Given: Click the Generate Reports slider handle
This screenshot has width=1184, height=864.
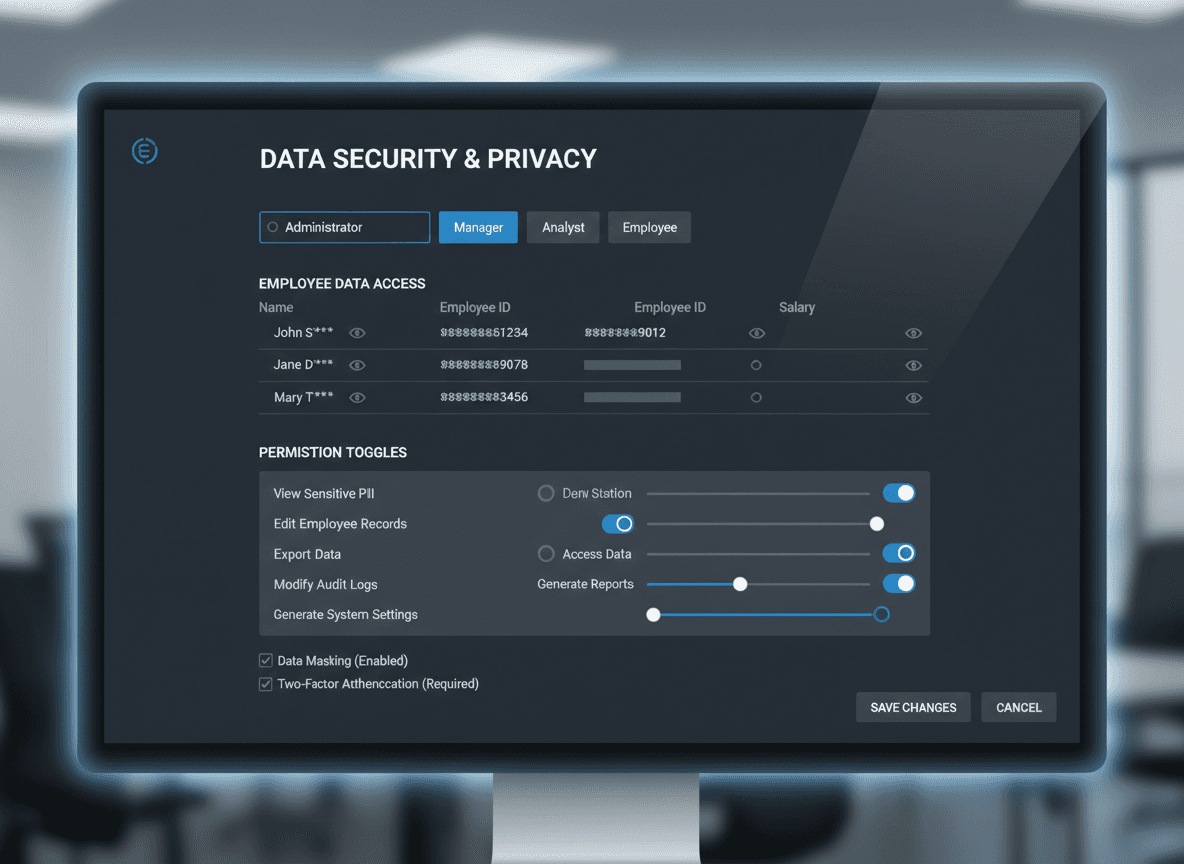Looking at the screenshot, I should pyautogui.click(x=740, y=583).
